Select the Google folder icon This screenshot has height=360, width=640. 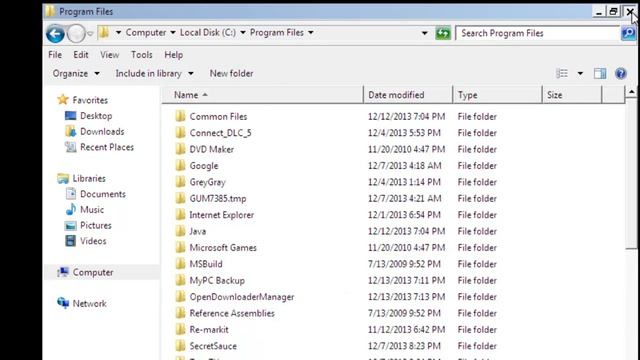click(x=180, y=165)
